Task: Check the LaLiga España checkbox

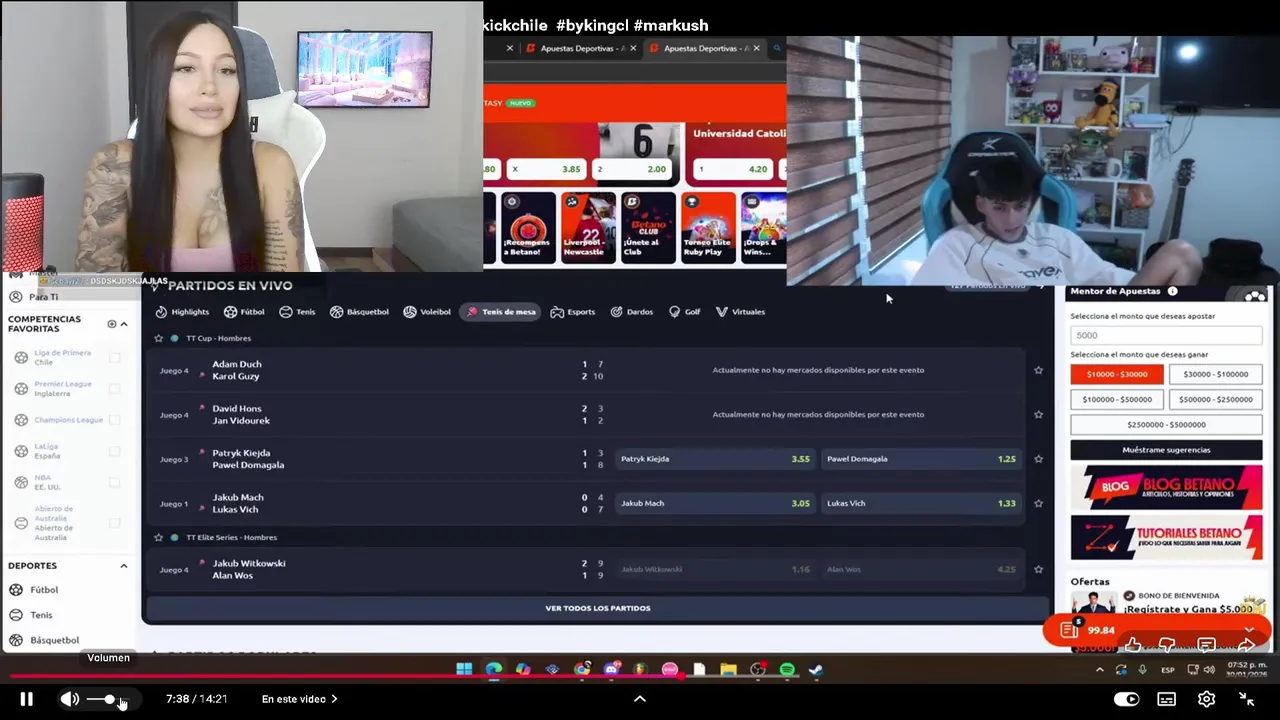Action: pos(114,451)
